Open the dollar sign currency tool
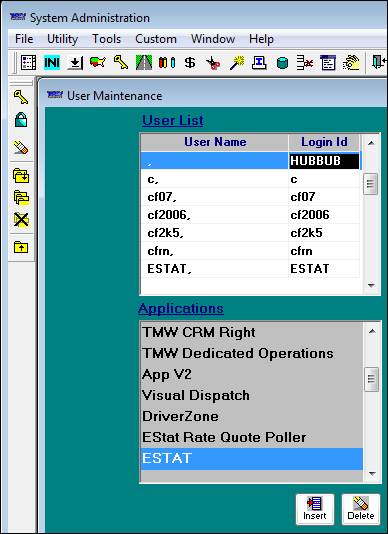Image resolution: width=388 pixels, height=534 pixels. 190,63
